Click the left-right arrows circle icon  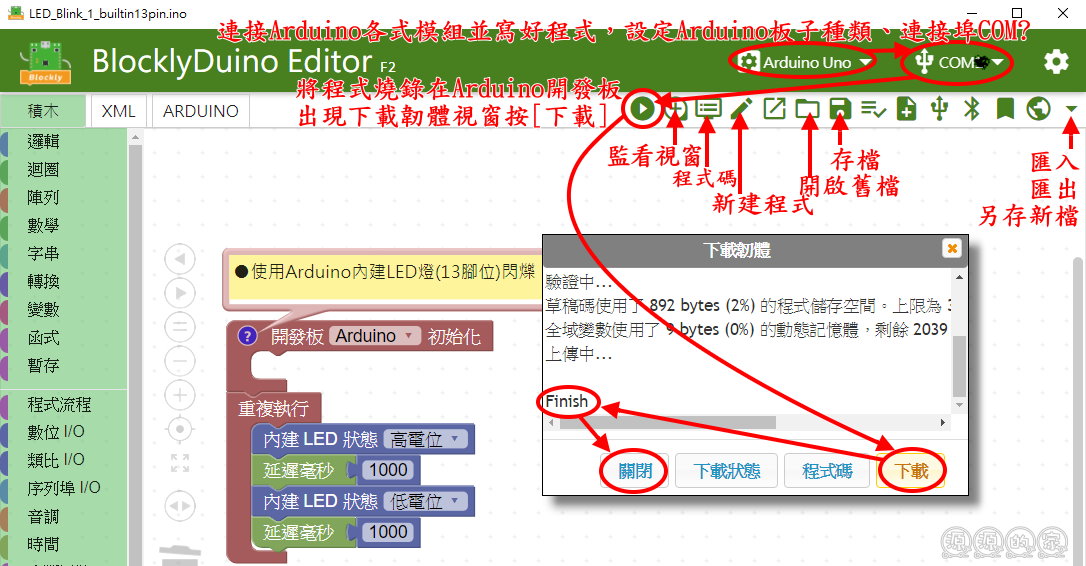[180, 506]
